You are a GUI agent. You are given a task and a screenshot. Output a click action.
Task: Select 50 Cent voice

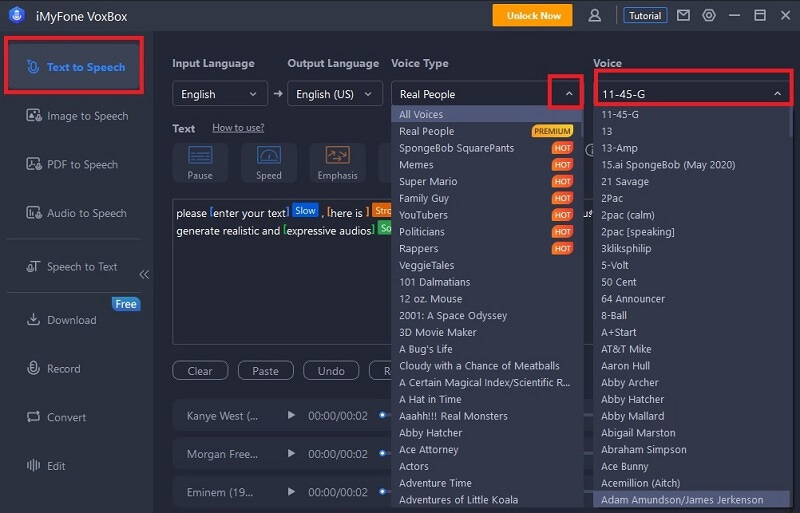pos(691,282)
